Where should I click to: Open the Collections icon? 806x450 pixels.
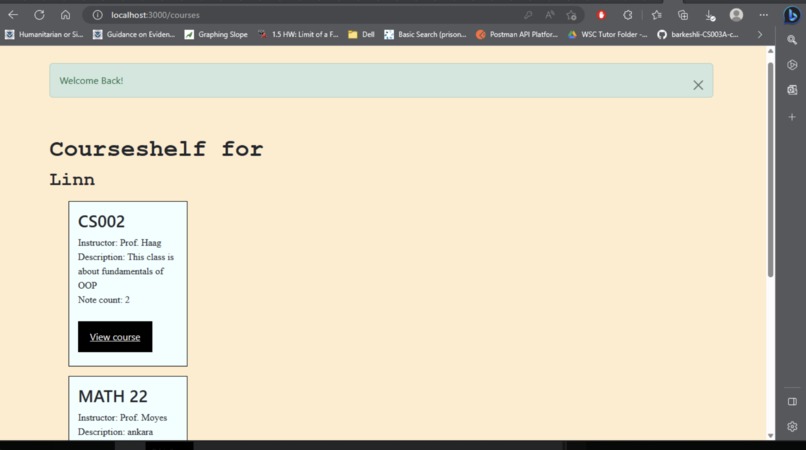[x=683, y=15]
